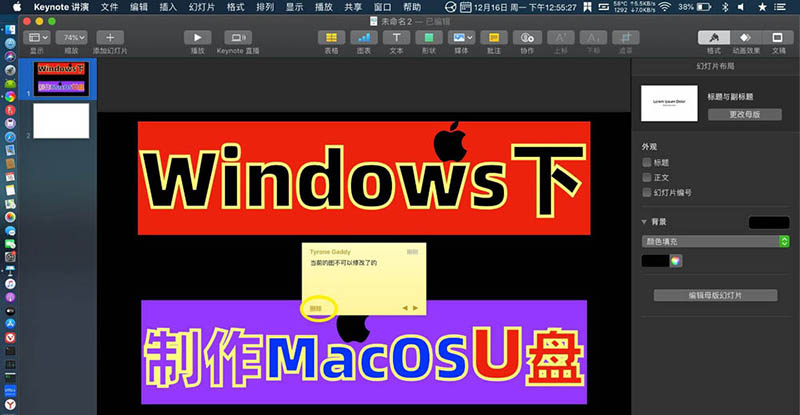Open the 窗口 menu

click(382, 7)
